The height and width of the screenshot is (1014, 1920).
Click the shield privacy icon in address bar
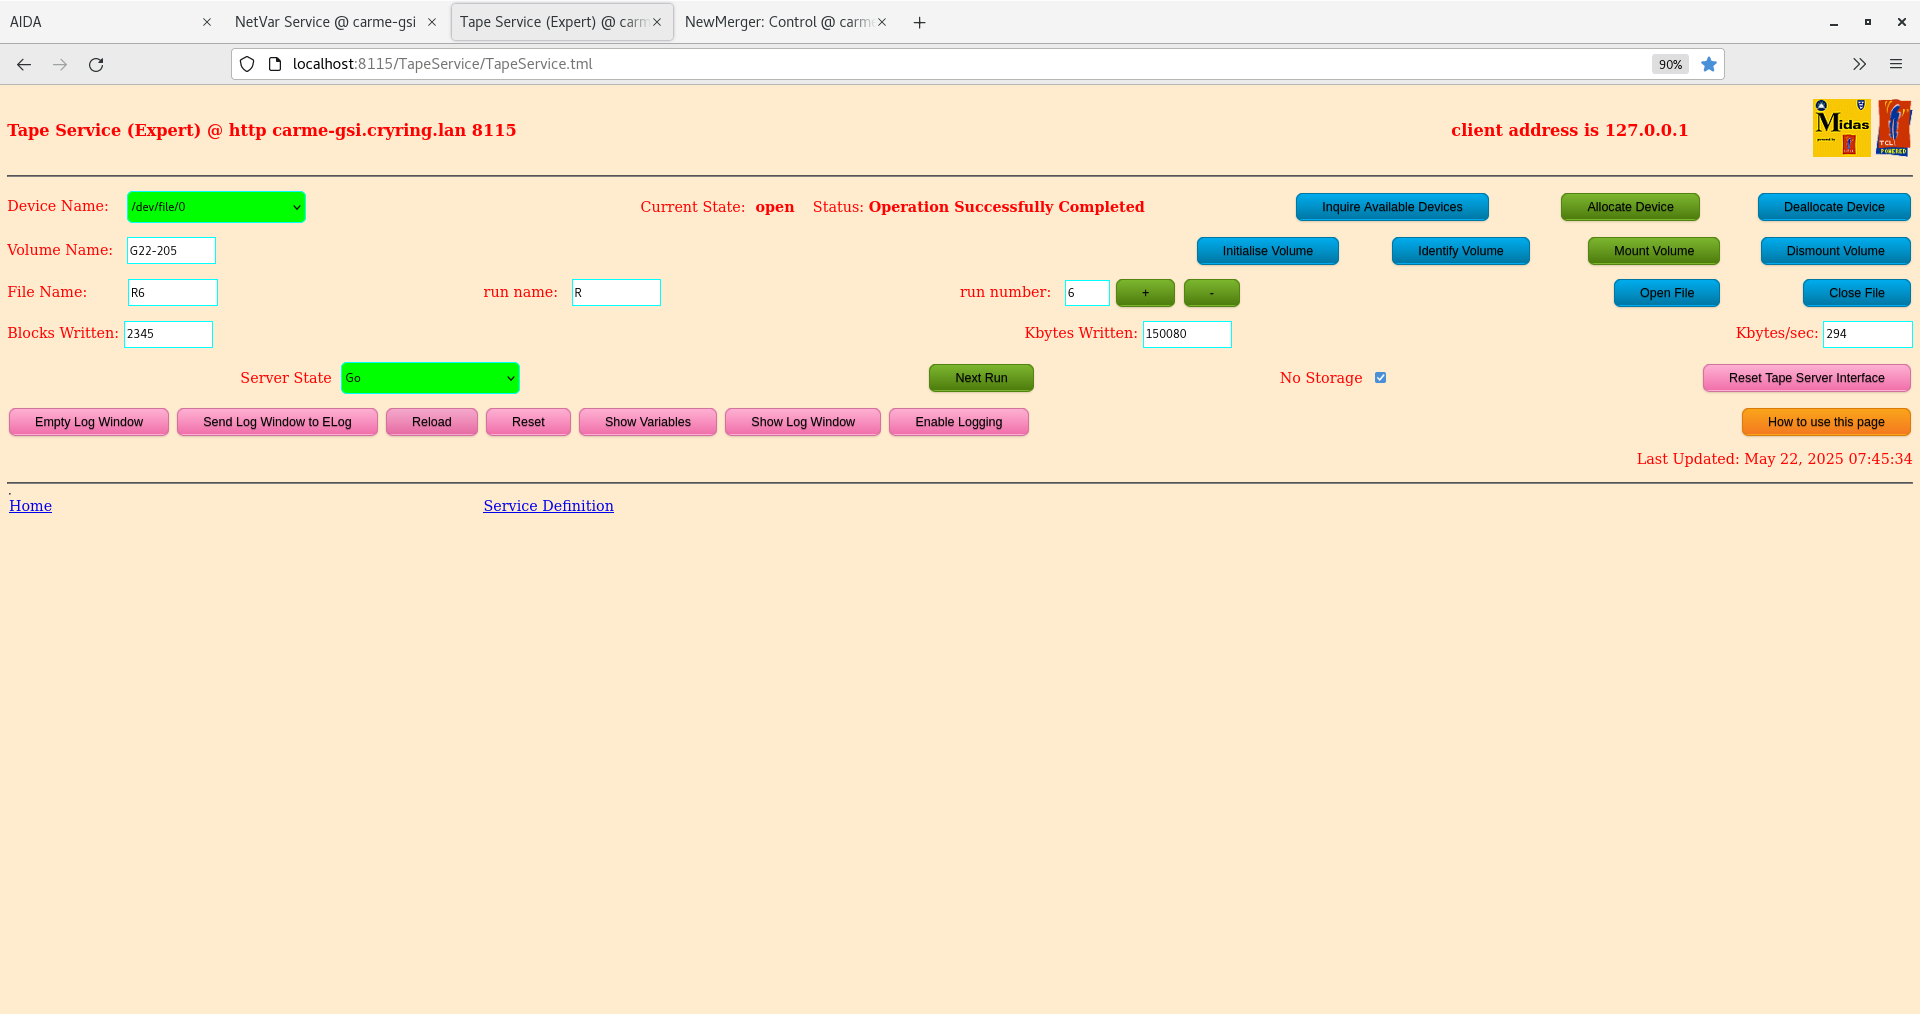pyautogui.click(x=246, y=63)
